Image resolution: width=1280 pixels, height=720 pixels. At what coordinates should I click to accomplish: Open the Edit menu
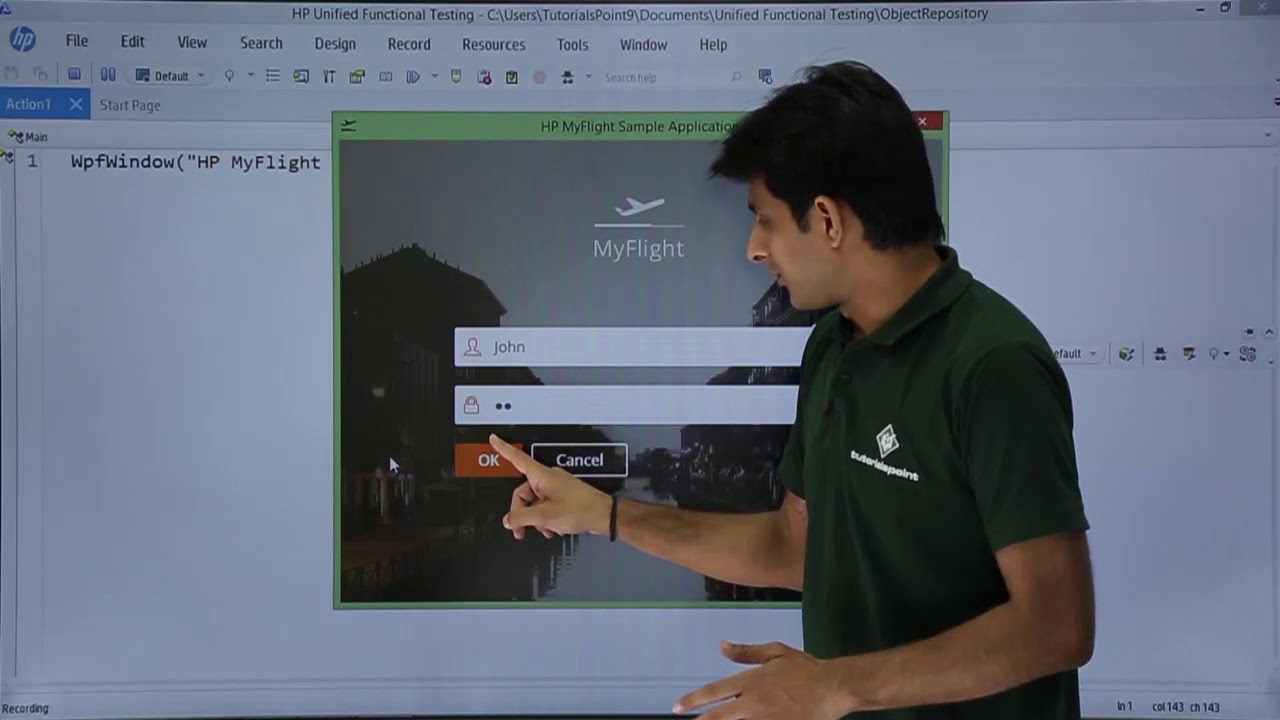pyautogui.click(x=133, y=43)
